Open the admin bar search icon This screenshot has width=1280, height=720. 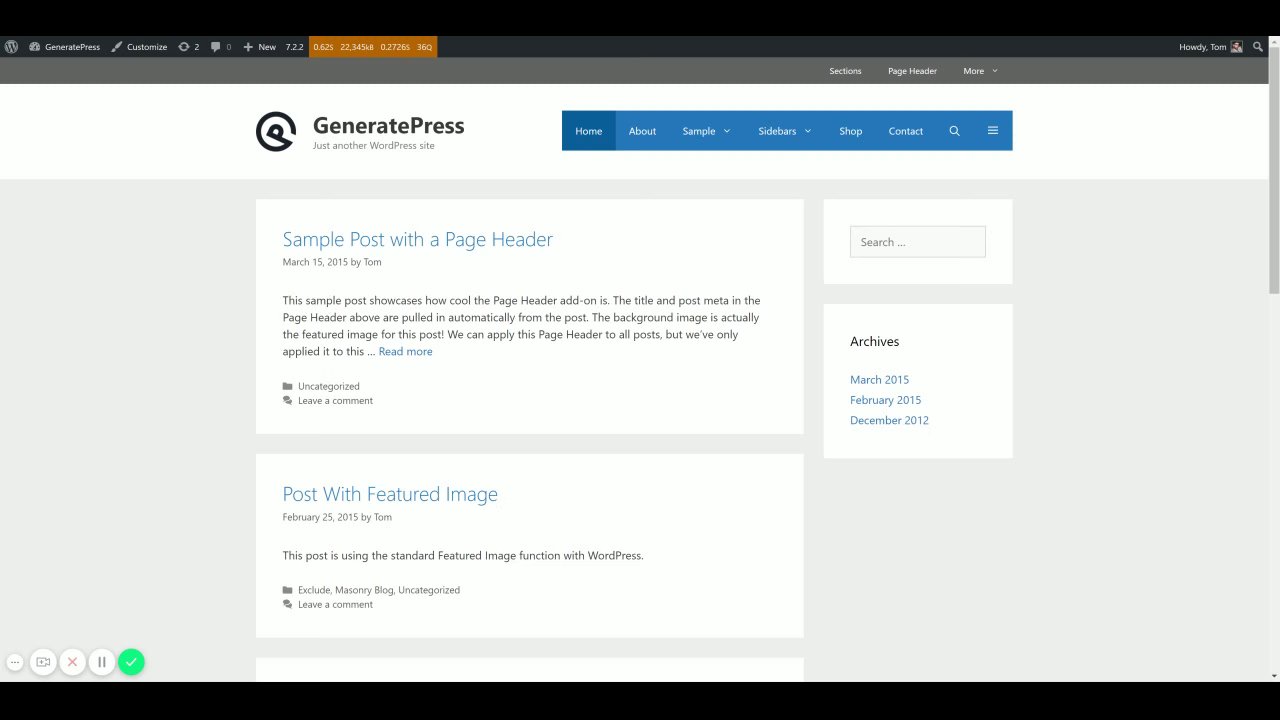coord(1258,47)
